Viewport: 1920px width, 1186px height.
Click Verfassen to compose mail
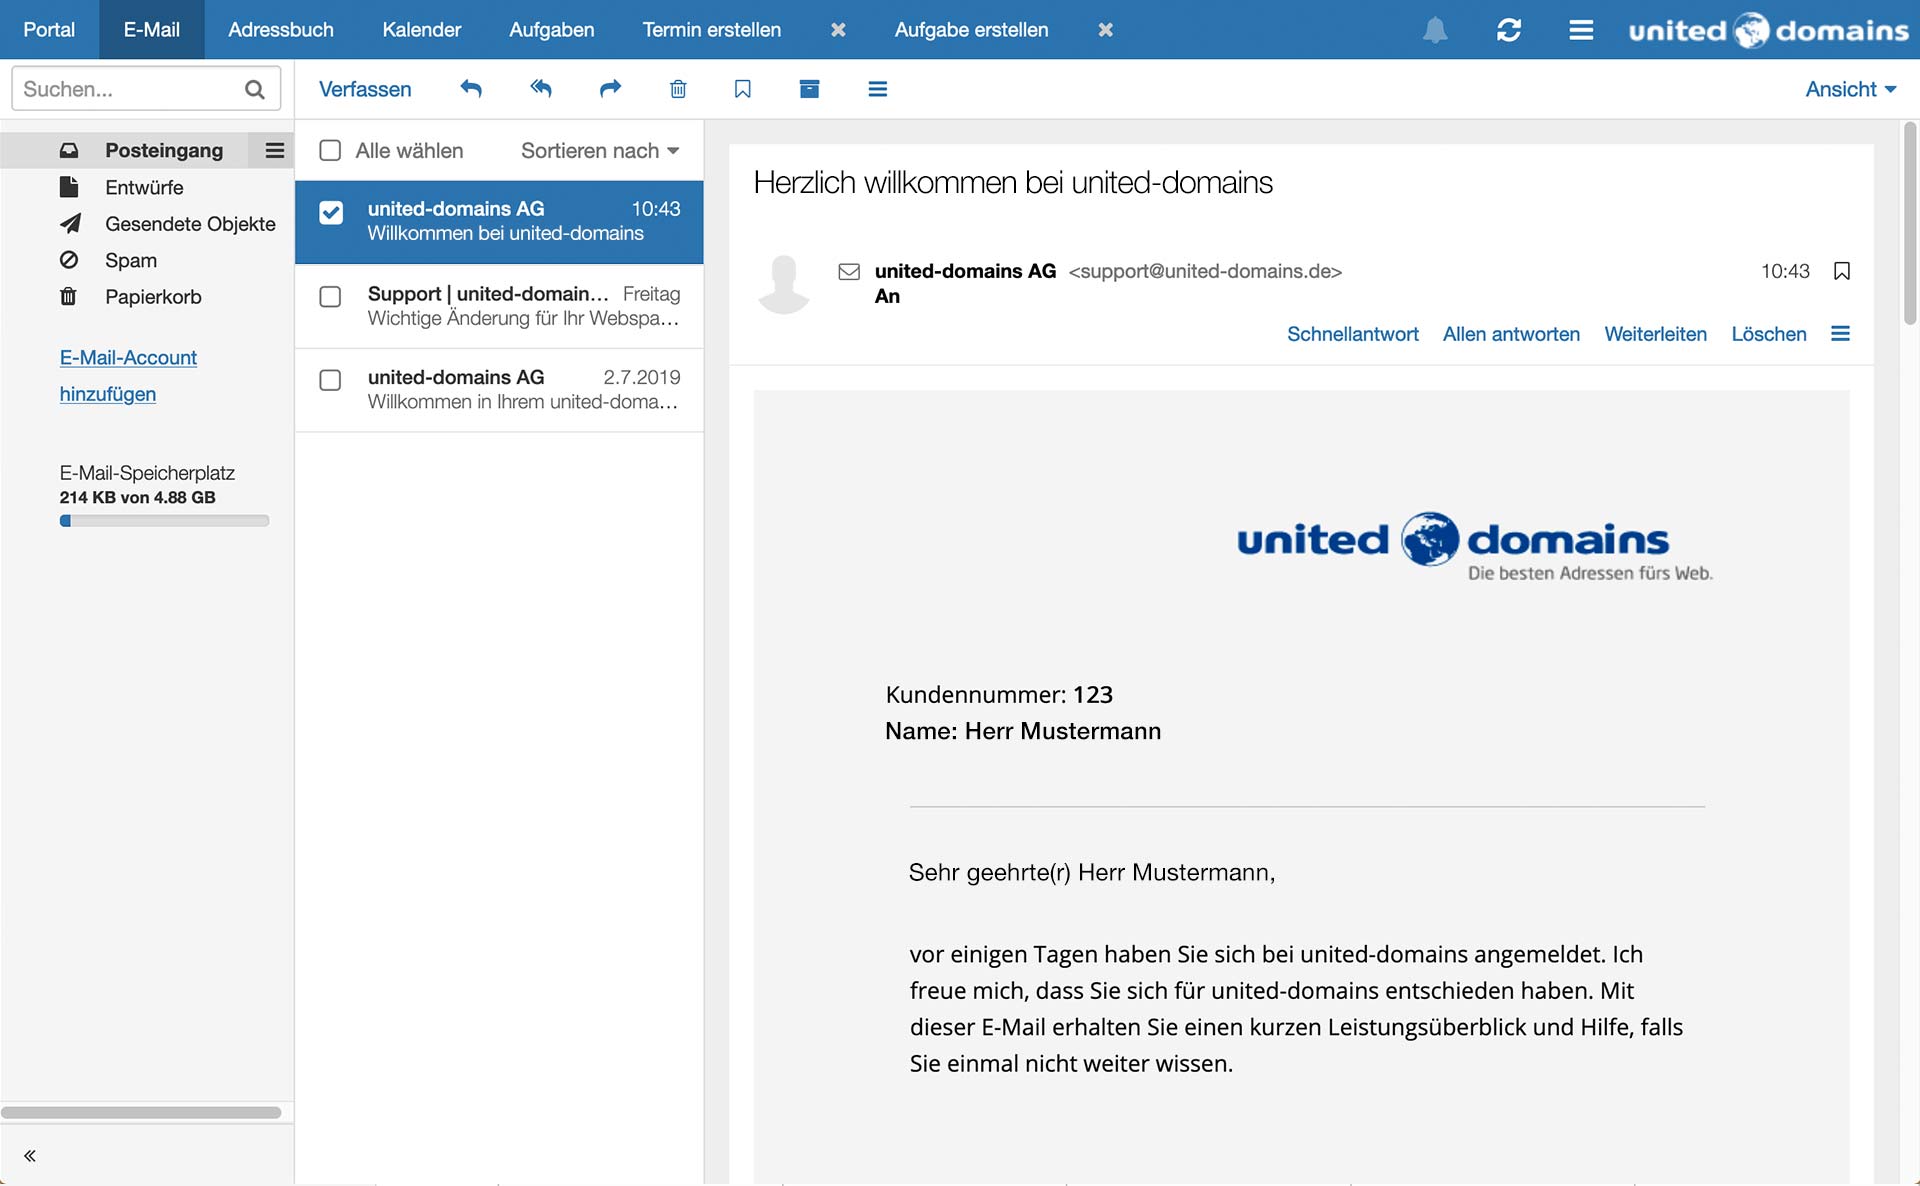tap(365, 89)
